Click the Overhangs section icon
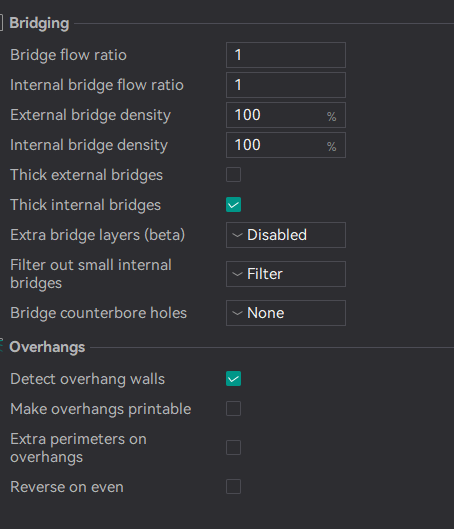This screenshot has height=529, width=454. point(1,346)
